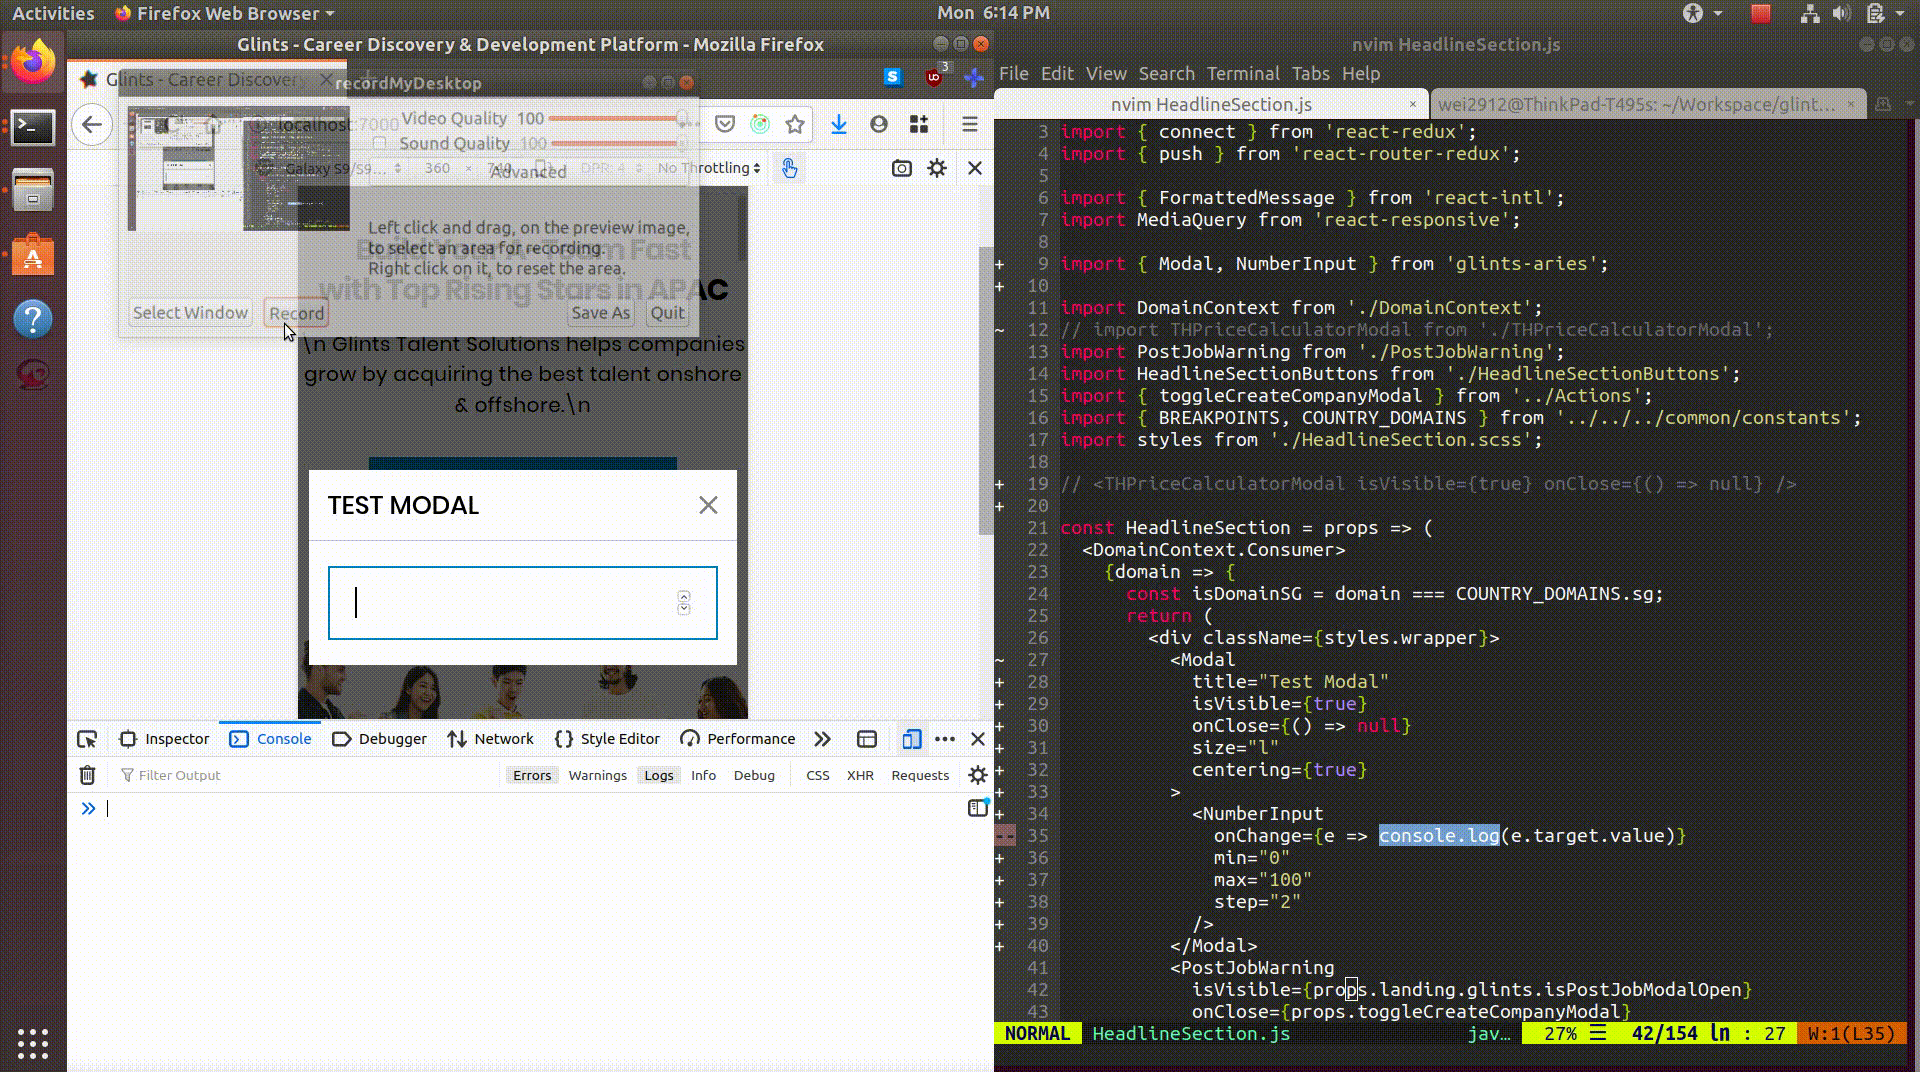Go back with the Firefox back arrow
Viewport: 1920px width, 1072px height.
click(x=92, y=124)
